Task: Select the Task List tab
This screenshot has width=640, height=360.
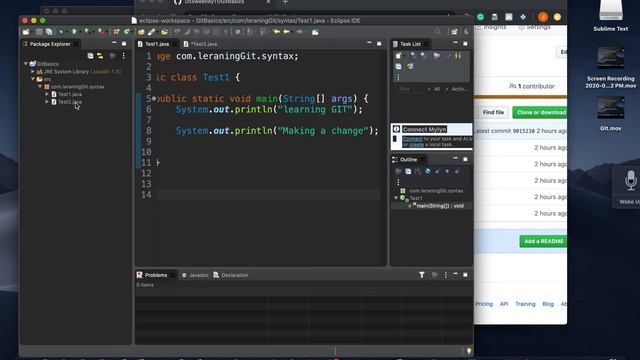Action: 410,44
